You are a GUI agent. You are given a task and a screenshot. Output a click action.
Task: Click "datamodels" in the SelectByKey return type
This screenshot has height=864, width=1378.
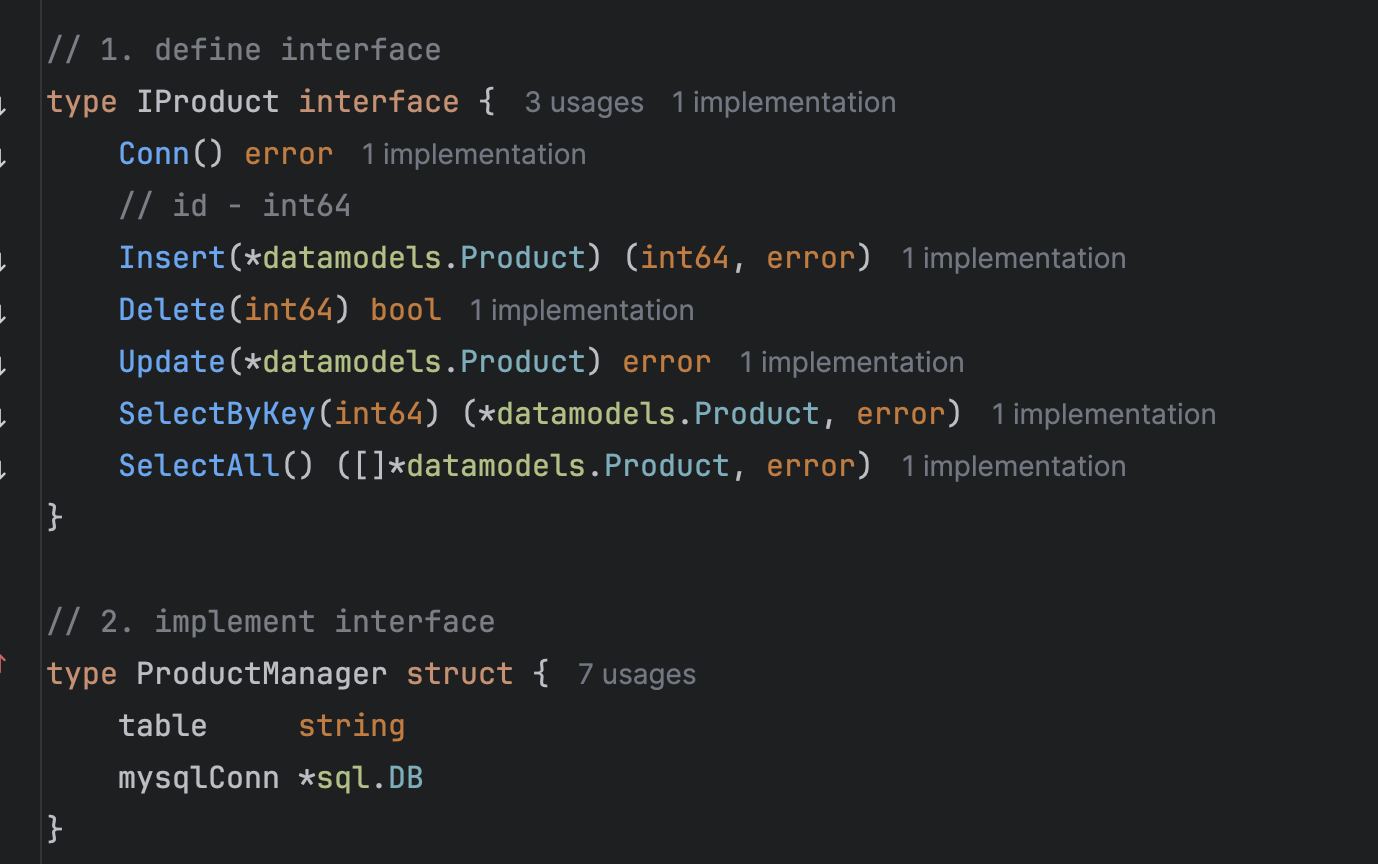pos(586,414)
